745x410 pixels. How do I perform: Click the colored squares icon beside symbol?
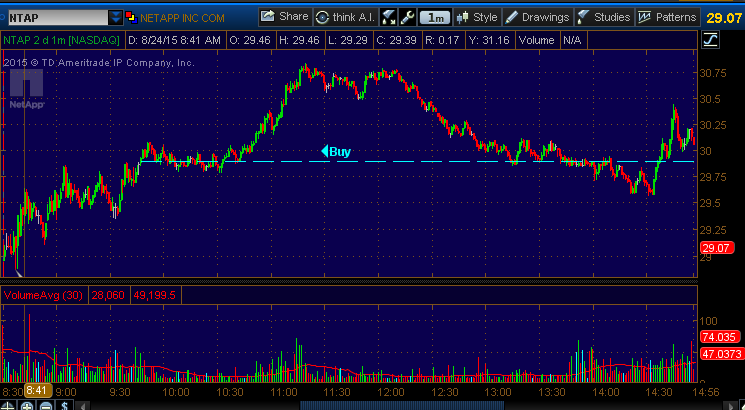pyautogui.click(x=131, y=17)
